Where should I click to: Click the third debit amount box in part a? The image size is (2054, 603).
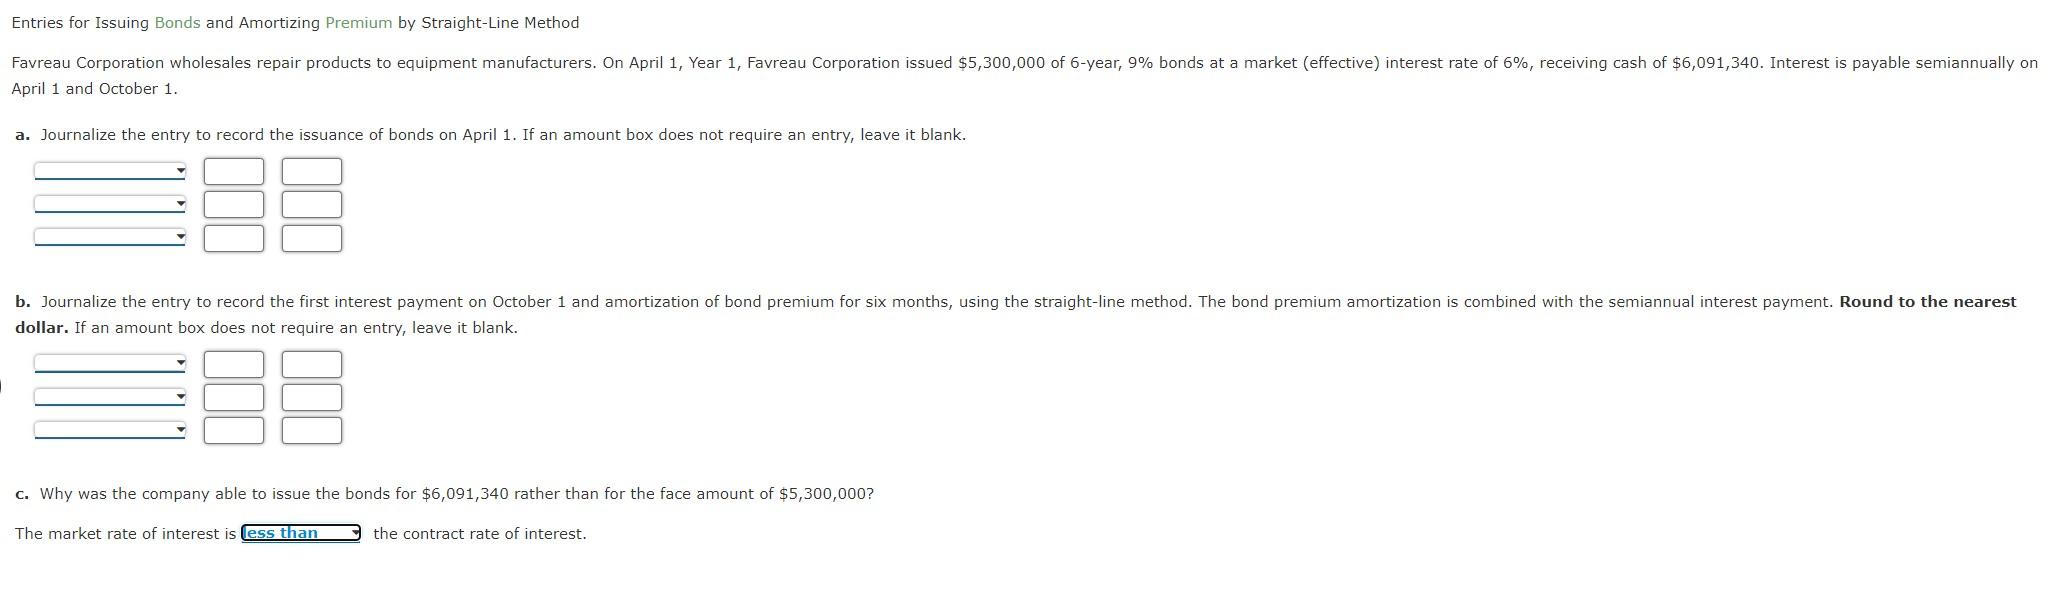pos(233,238)
